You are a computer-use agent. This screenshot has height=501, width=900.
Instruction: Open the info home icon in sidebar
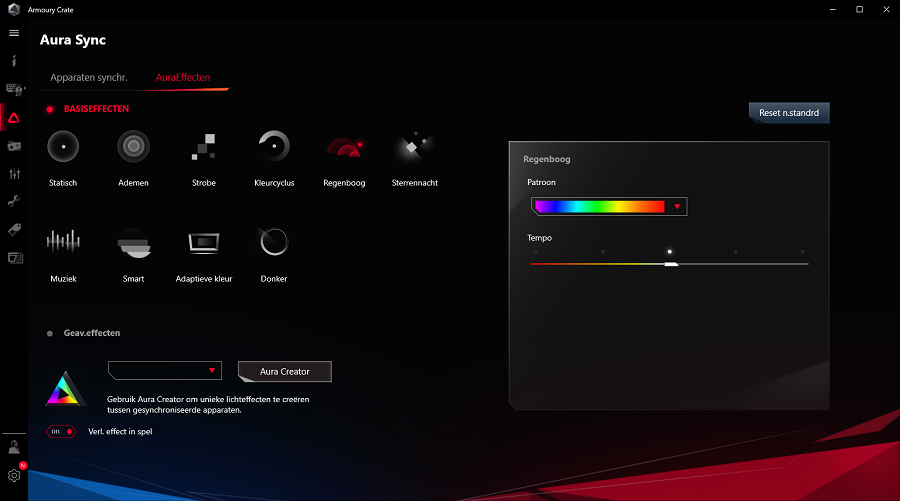(14, 61)
